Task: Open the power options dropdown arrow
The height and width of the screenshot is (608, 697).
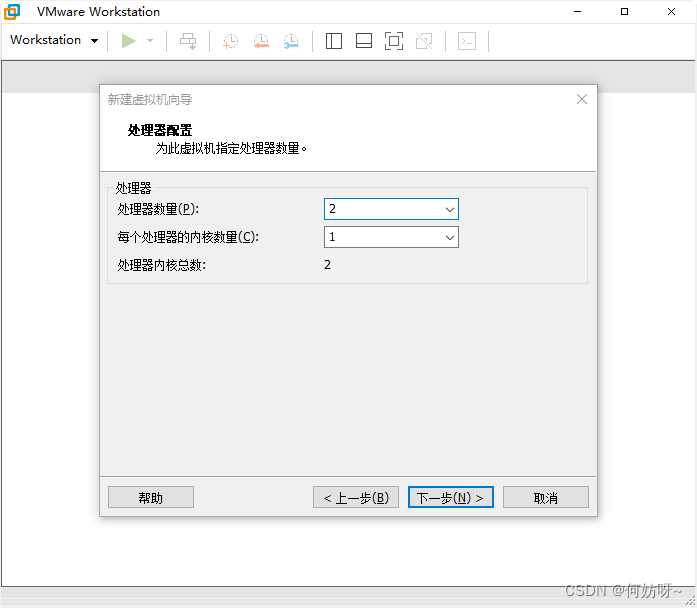Action: click(x=150, y=41)
